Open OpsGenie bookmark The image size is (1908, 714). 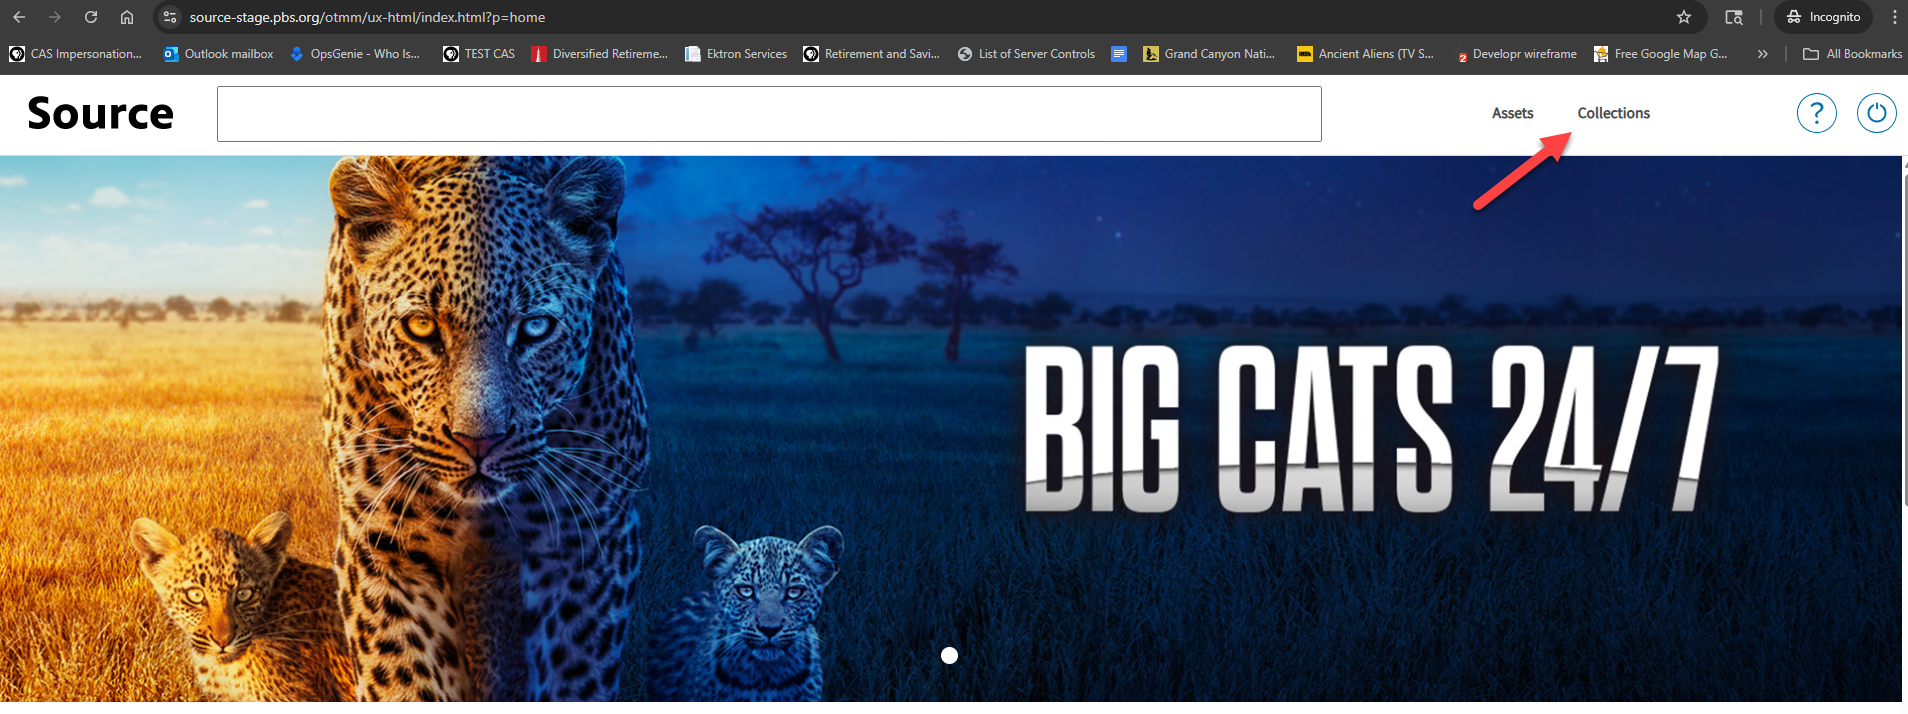coord(355,54)
